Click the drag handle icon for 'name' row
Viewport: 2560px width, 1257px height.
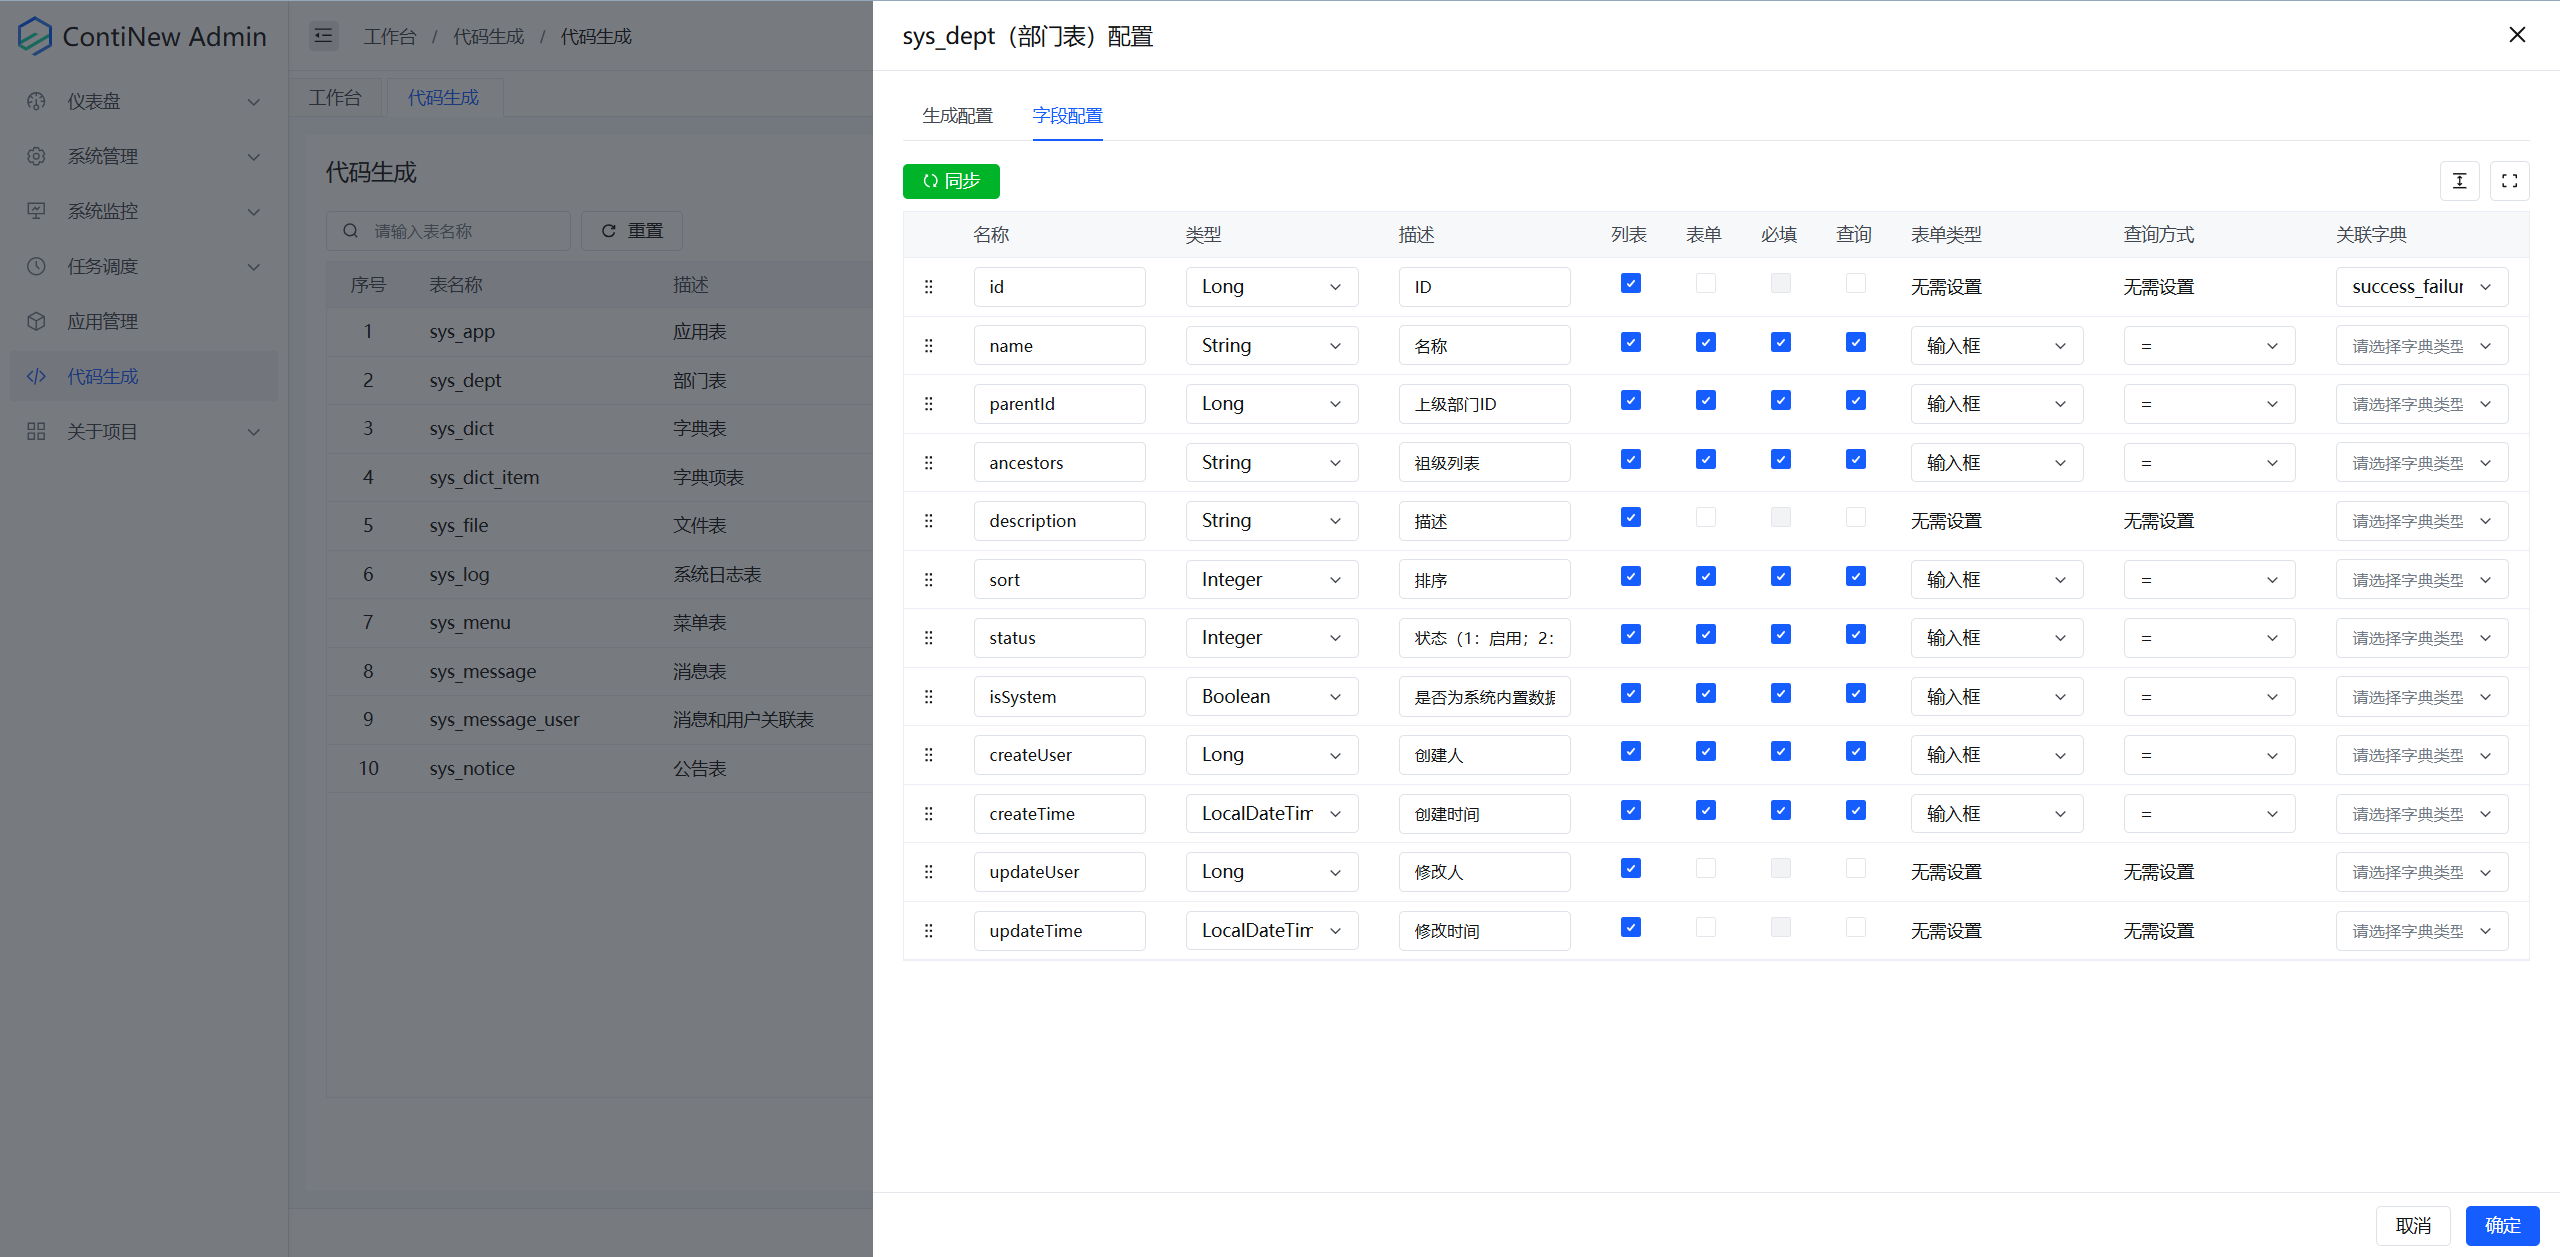tap(929, 344)
